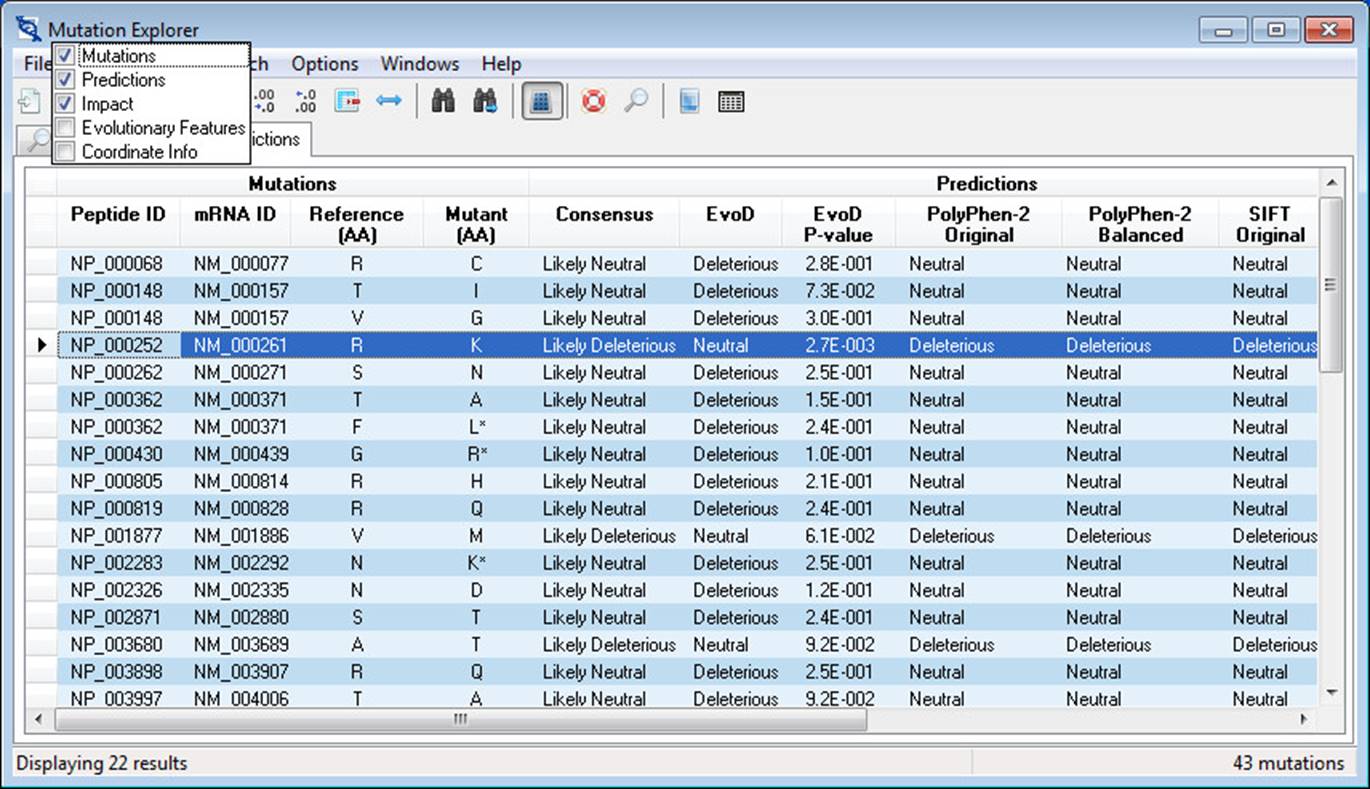Select the NP_001877 row
Viewport: 1370px width, 789px height.
coord(116,536)
